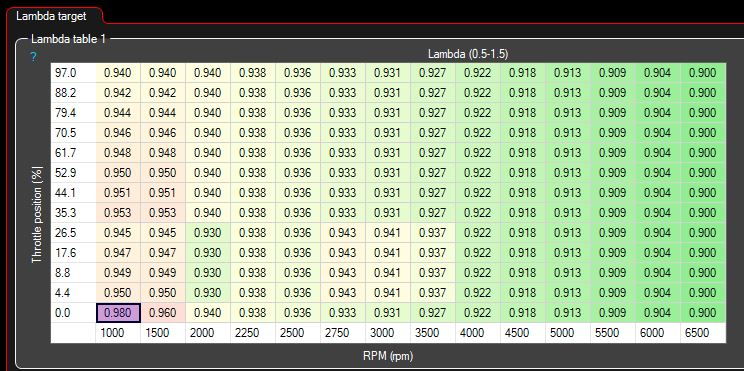
Task: Select 0.943 cell at 17.6% throttle, 2750 rpm
Action: pos(343,253)
